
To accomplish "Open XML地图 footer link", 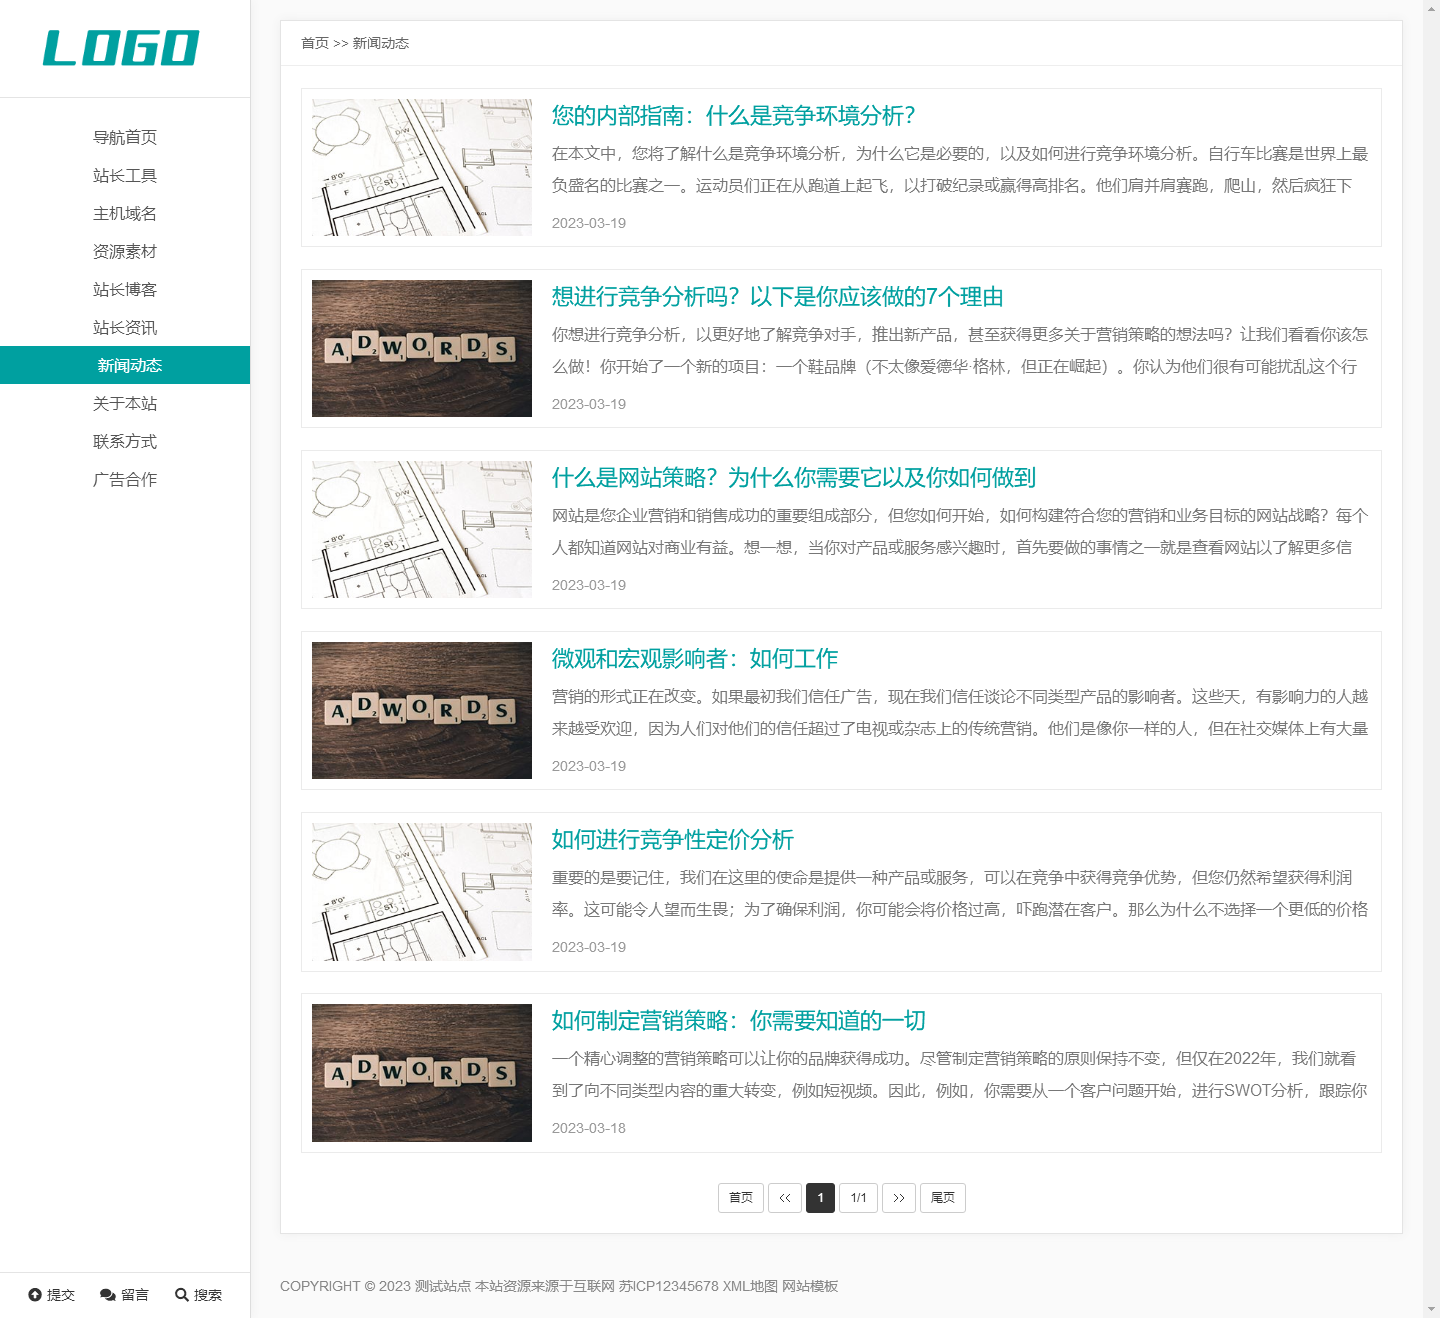I will [750, 1286].
